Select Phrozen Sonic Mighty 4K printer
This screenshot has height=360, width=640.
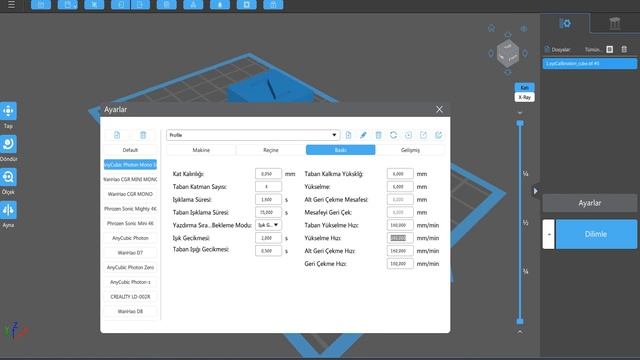click(130, 209)
